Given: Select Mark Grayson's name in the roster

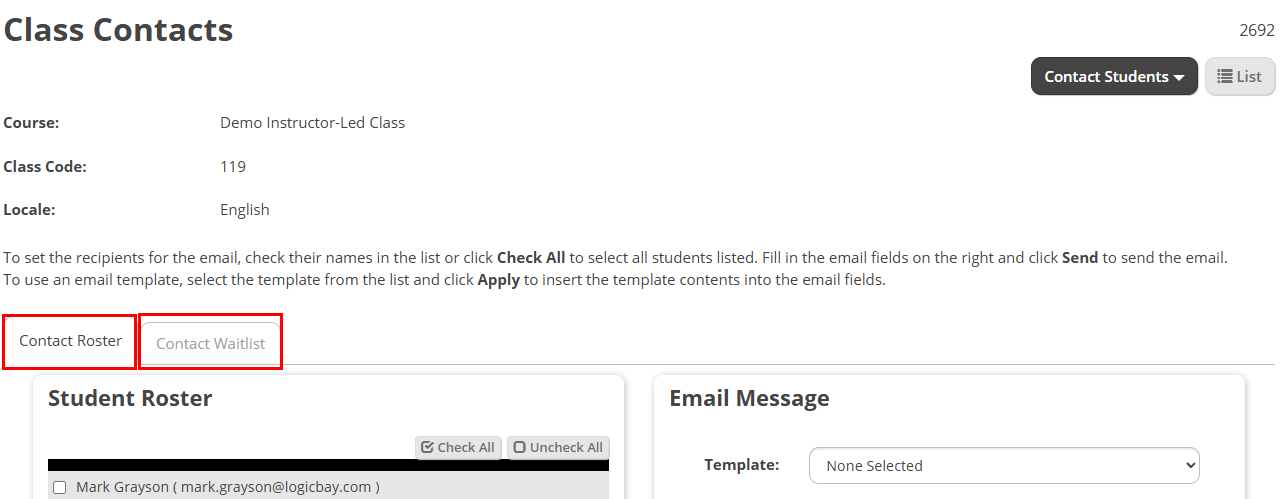Looking at the screenshot, I should [124, 488].
